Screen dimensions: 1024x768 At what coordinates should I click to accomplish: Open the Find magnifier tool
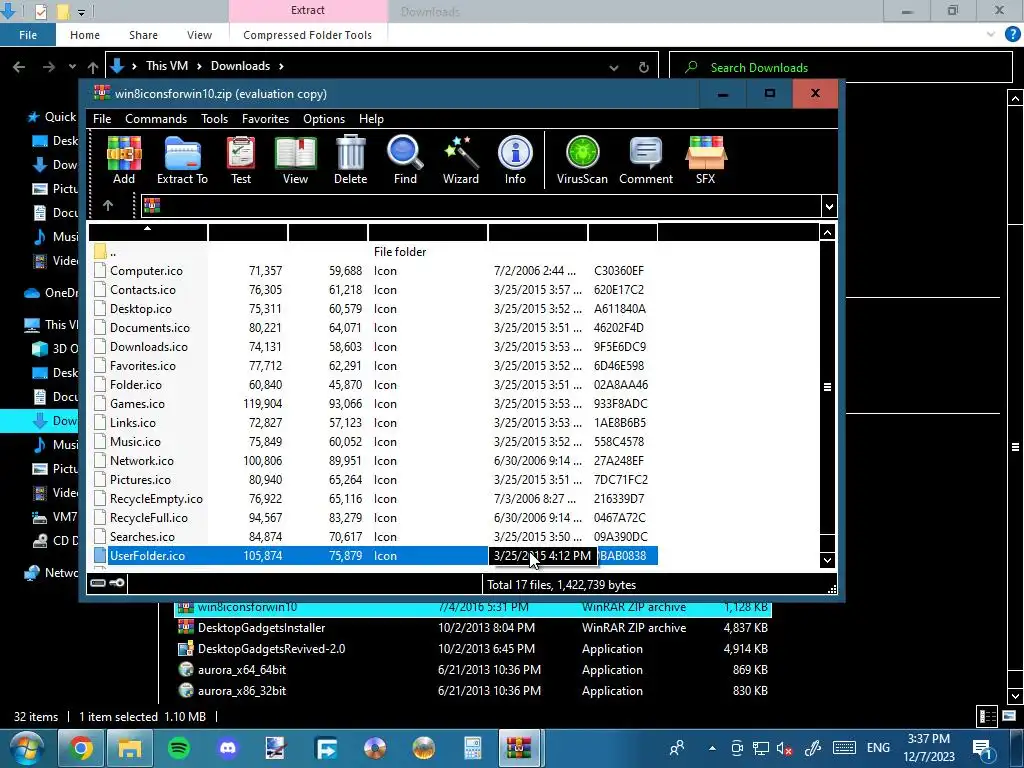(405, 160)
